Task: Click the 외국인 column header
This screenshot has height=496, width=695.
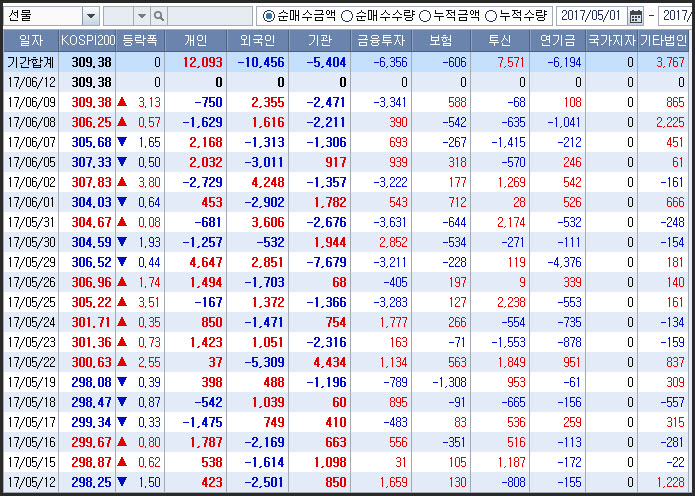Action: 258,41
